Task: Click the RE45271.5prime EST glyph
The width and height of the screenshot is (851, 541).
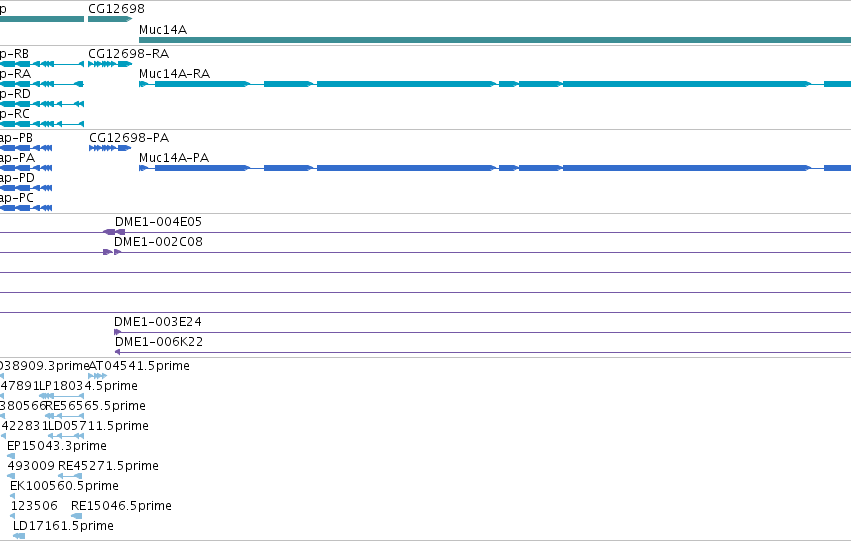Action: (x=70, y=476)
